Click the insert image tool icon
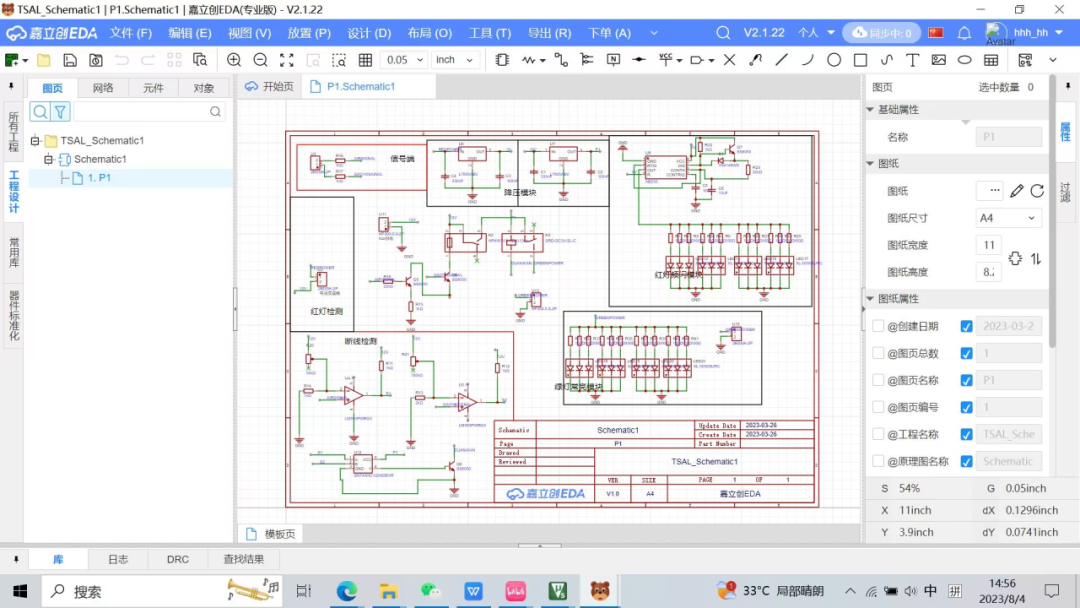This screenshot has width=1080, height=608. 938,60
